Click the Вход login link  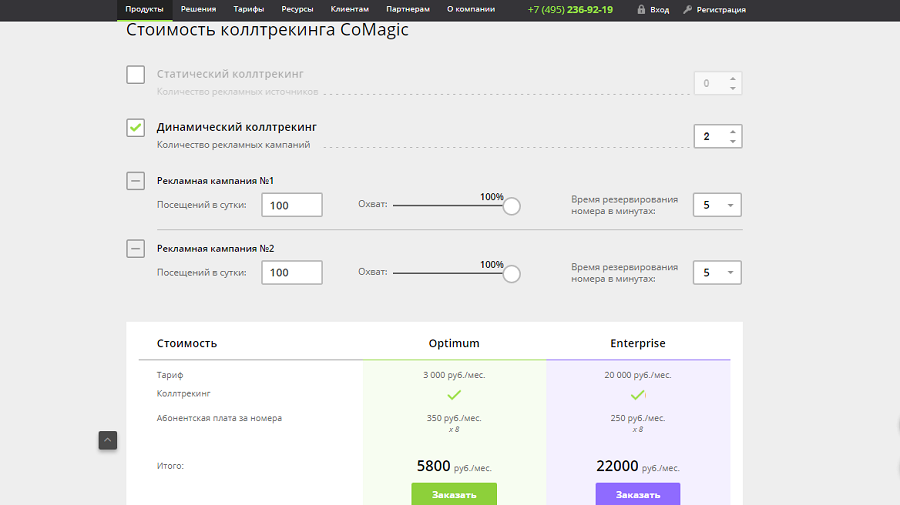coord(660,10)
